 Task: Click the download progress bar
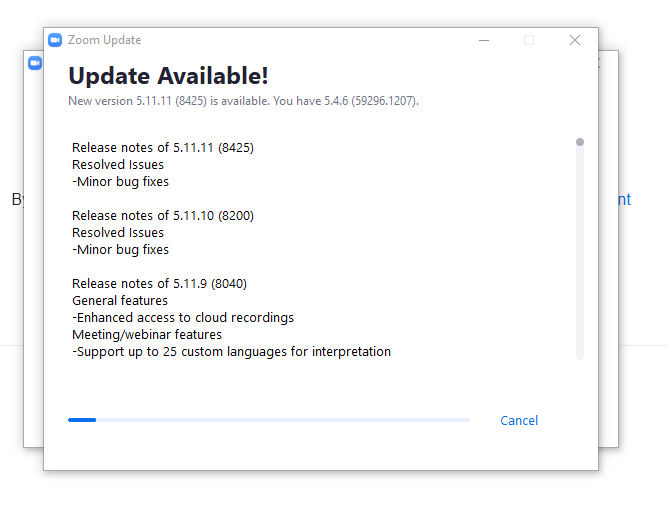point(269,420)
